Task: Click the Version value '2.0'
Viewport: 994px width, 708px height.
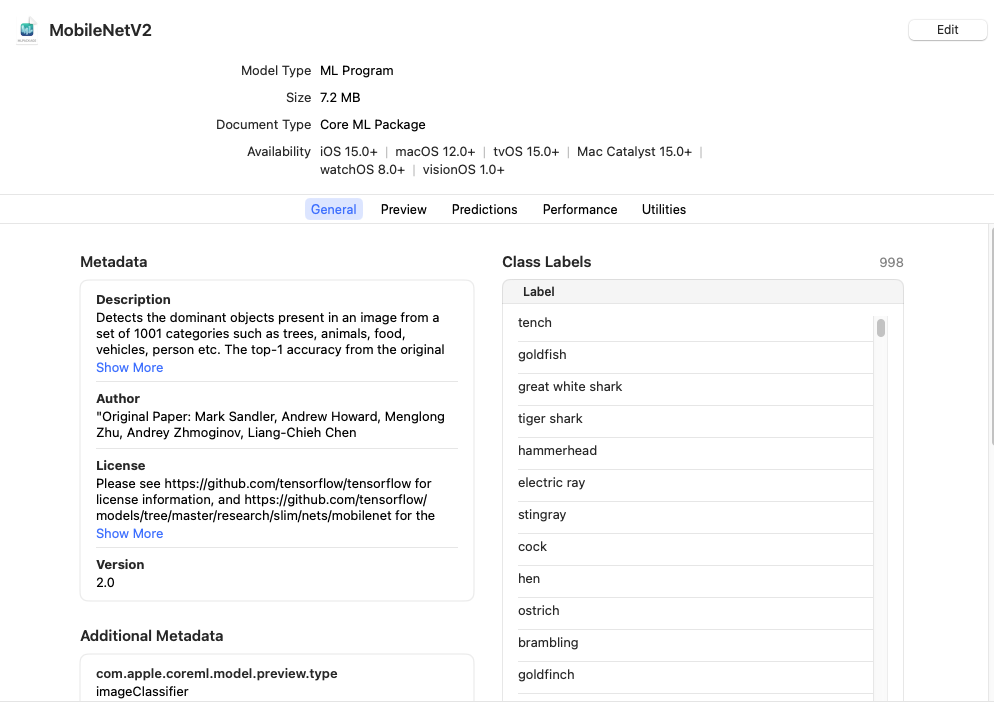Action: 105,582
